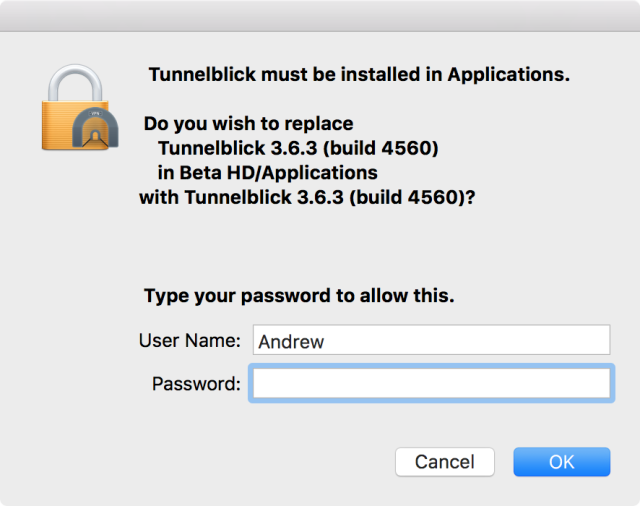Click the 'Password:' label
640x506 pixels.
pos(196,384)
